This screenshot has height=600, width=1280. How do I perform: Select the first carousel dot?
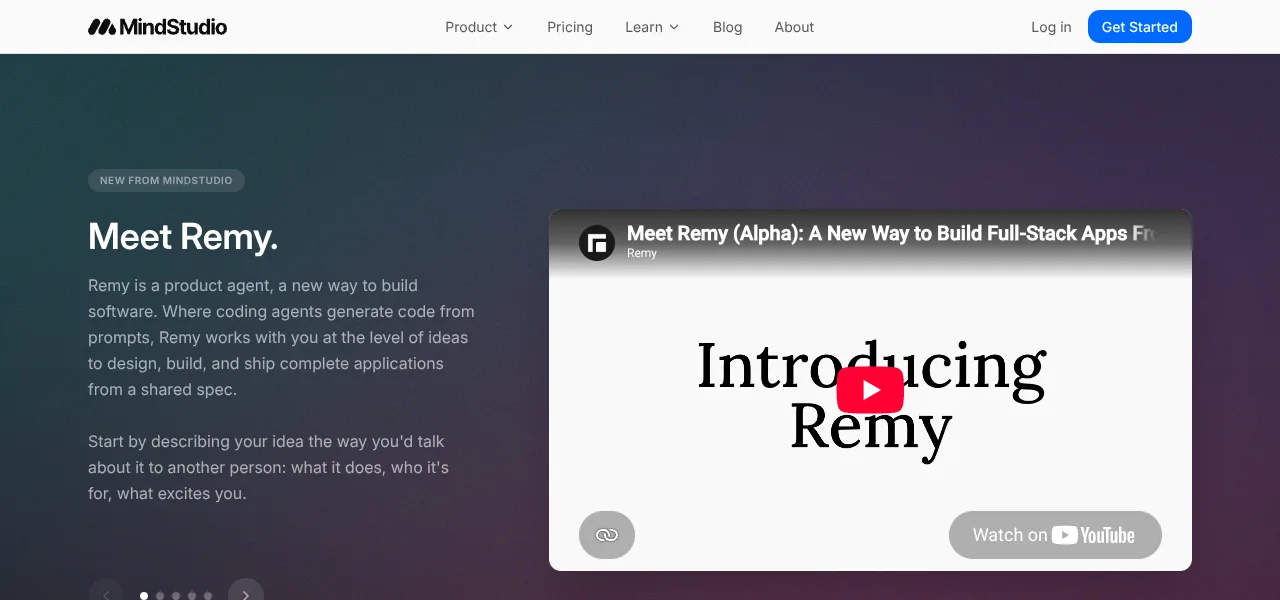tap(144, 596)
